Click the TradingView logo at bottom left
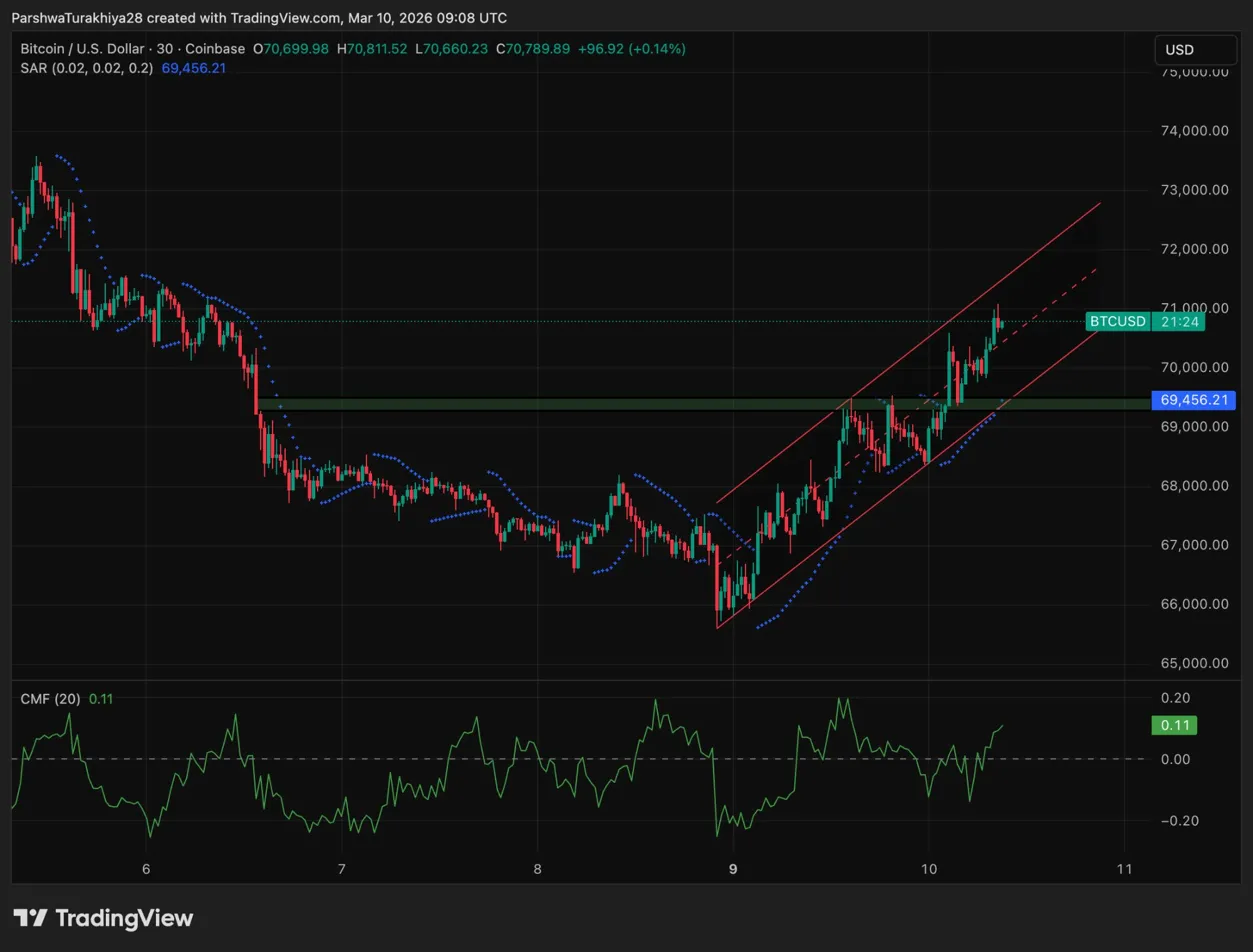This screenshot has height=952, width=1253. pos(103,918)
